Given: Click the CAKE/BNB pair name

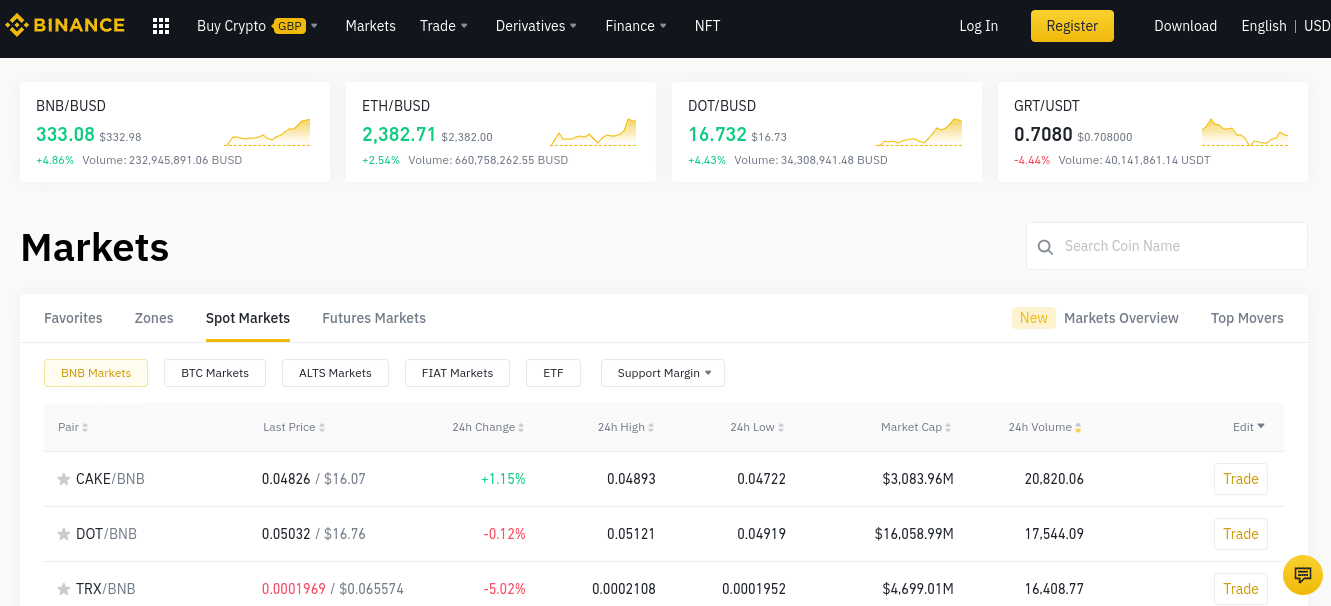Looking at the screenshot, I should pos(110,479).
